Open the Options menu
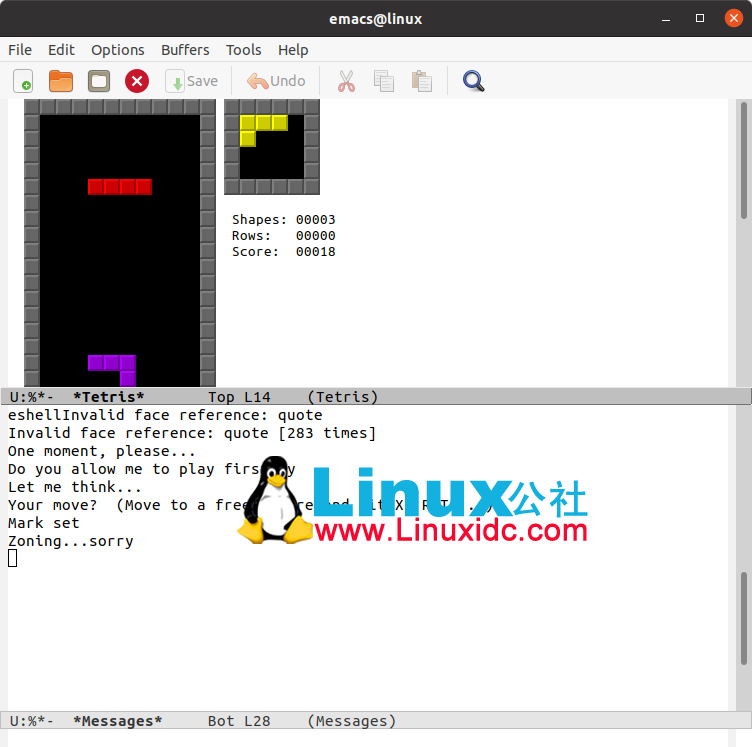 (x=118, y=50)
